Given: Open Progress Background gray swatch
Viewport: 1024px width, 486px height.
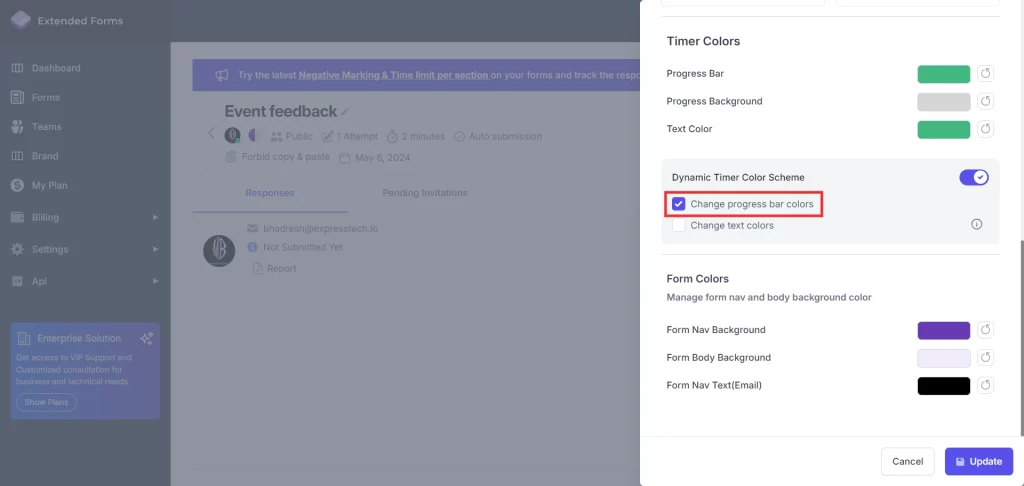Looking at the screenshot, I should click(944, 101).
